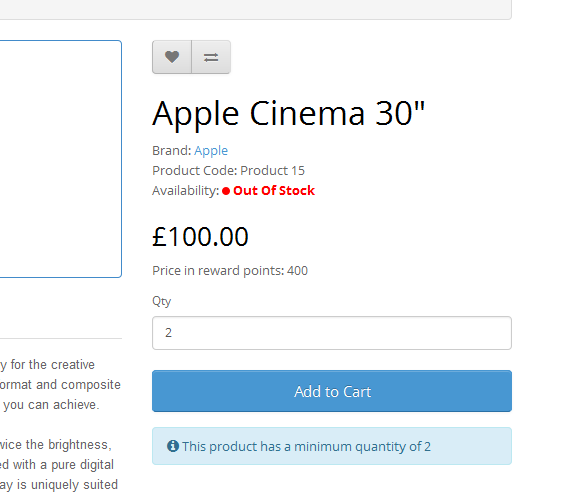Image resolution: width=574 pixels, height=496 pixels.
Task: Open the Apple brand link
Action: (211, 150)
